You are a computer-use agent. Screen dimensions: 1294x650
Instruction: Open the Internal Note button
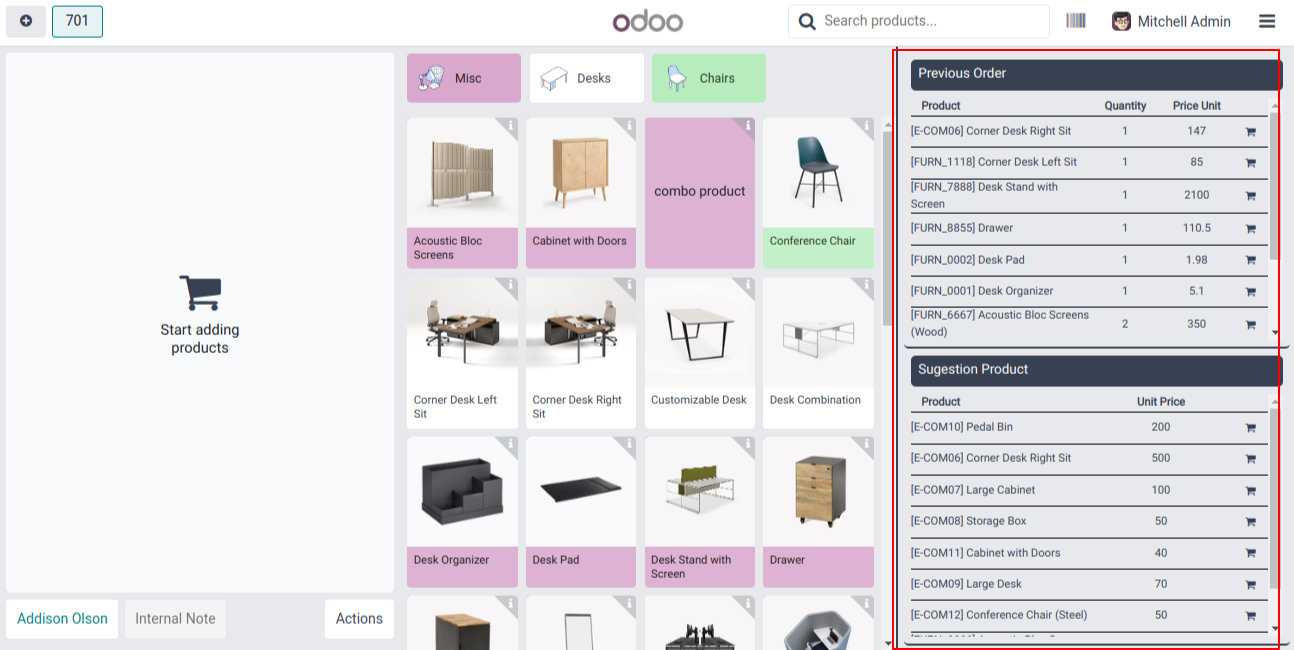[175, 619]
